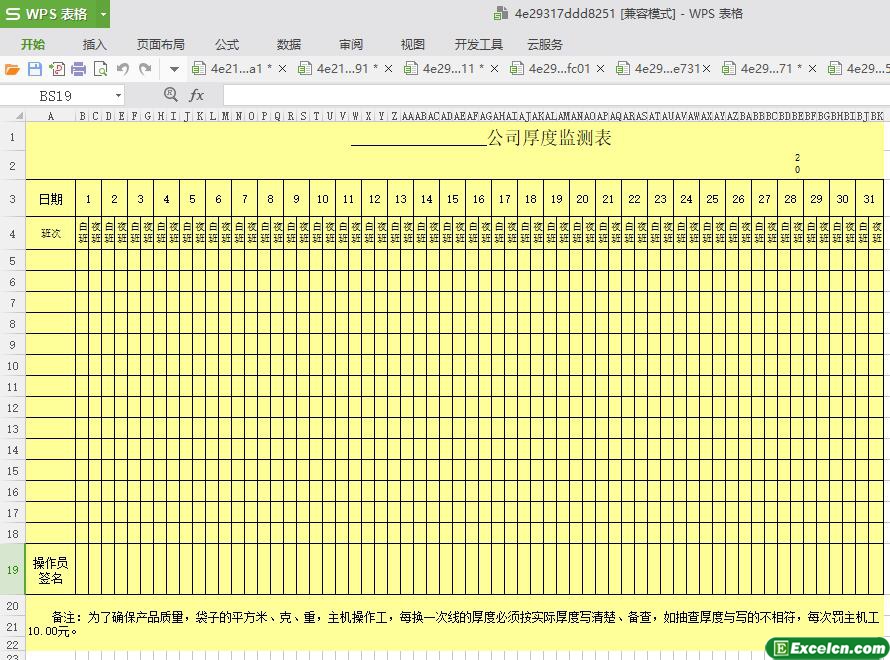890x660 pixels.
Task: Click the magnifier icon beside formula bar
Action: pos(170,95)
